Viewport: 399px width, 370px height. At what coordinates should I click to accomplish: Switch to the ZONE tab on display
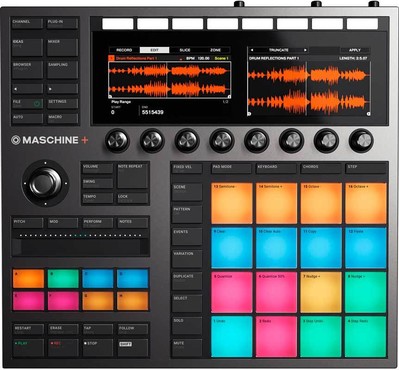(x=215, y=50)
